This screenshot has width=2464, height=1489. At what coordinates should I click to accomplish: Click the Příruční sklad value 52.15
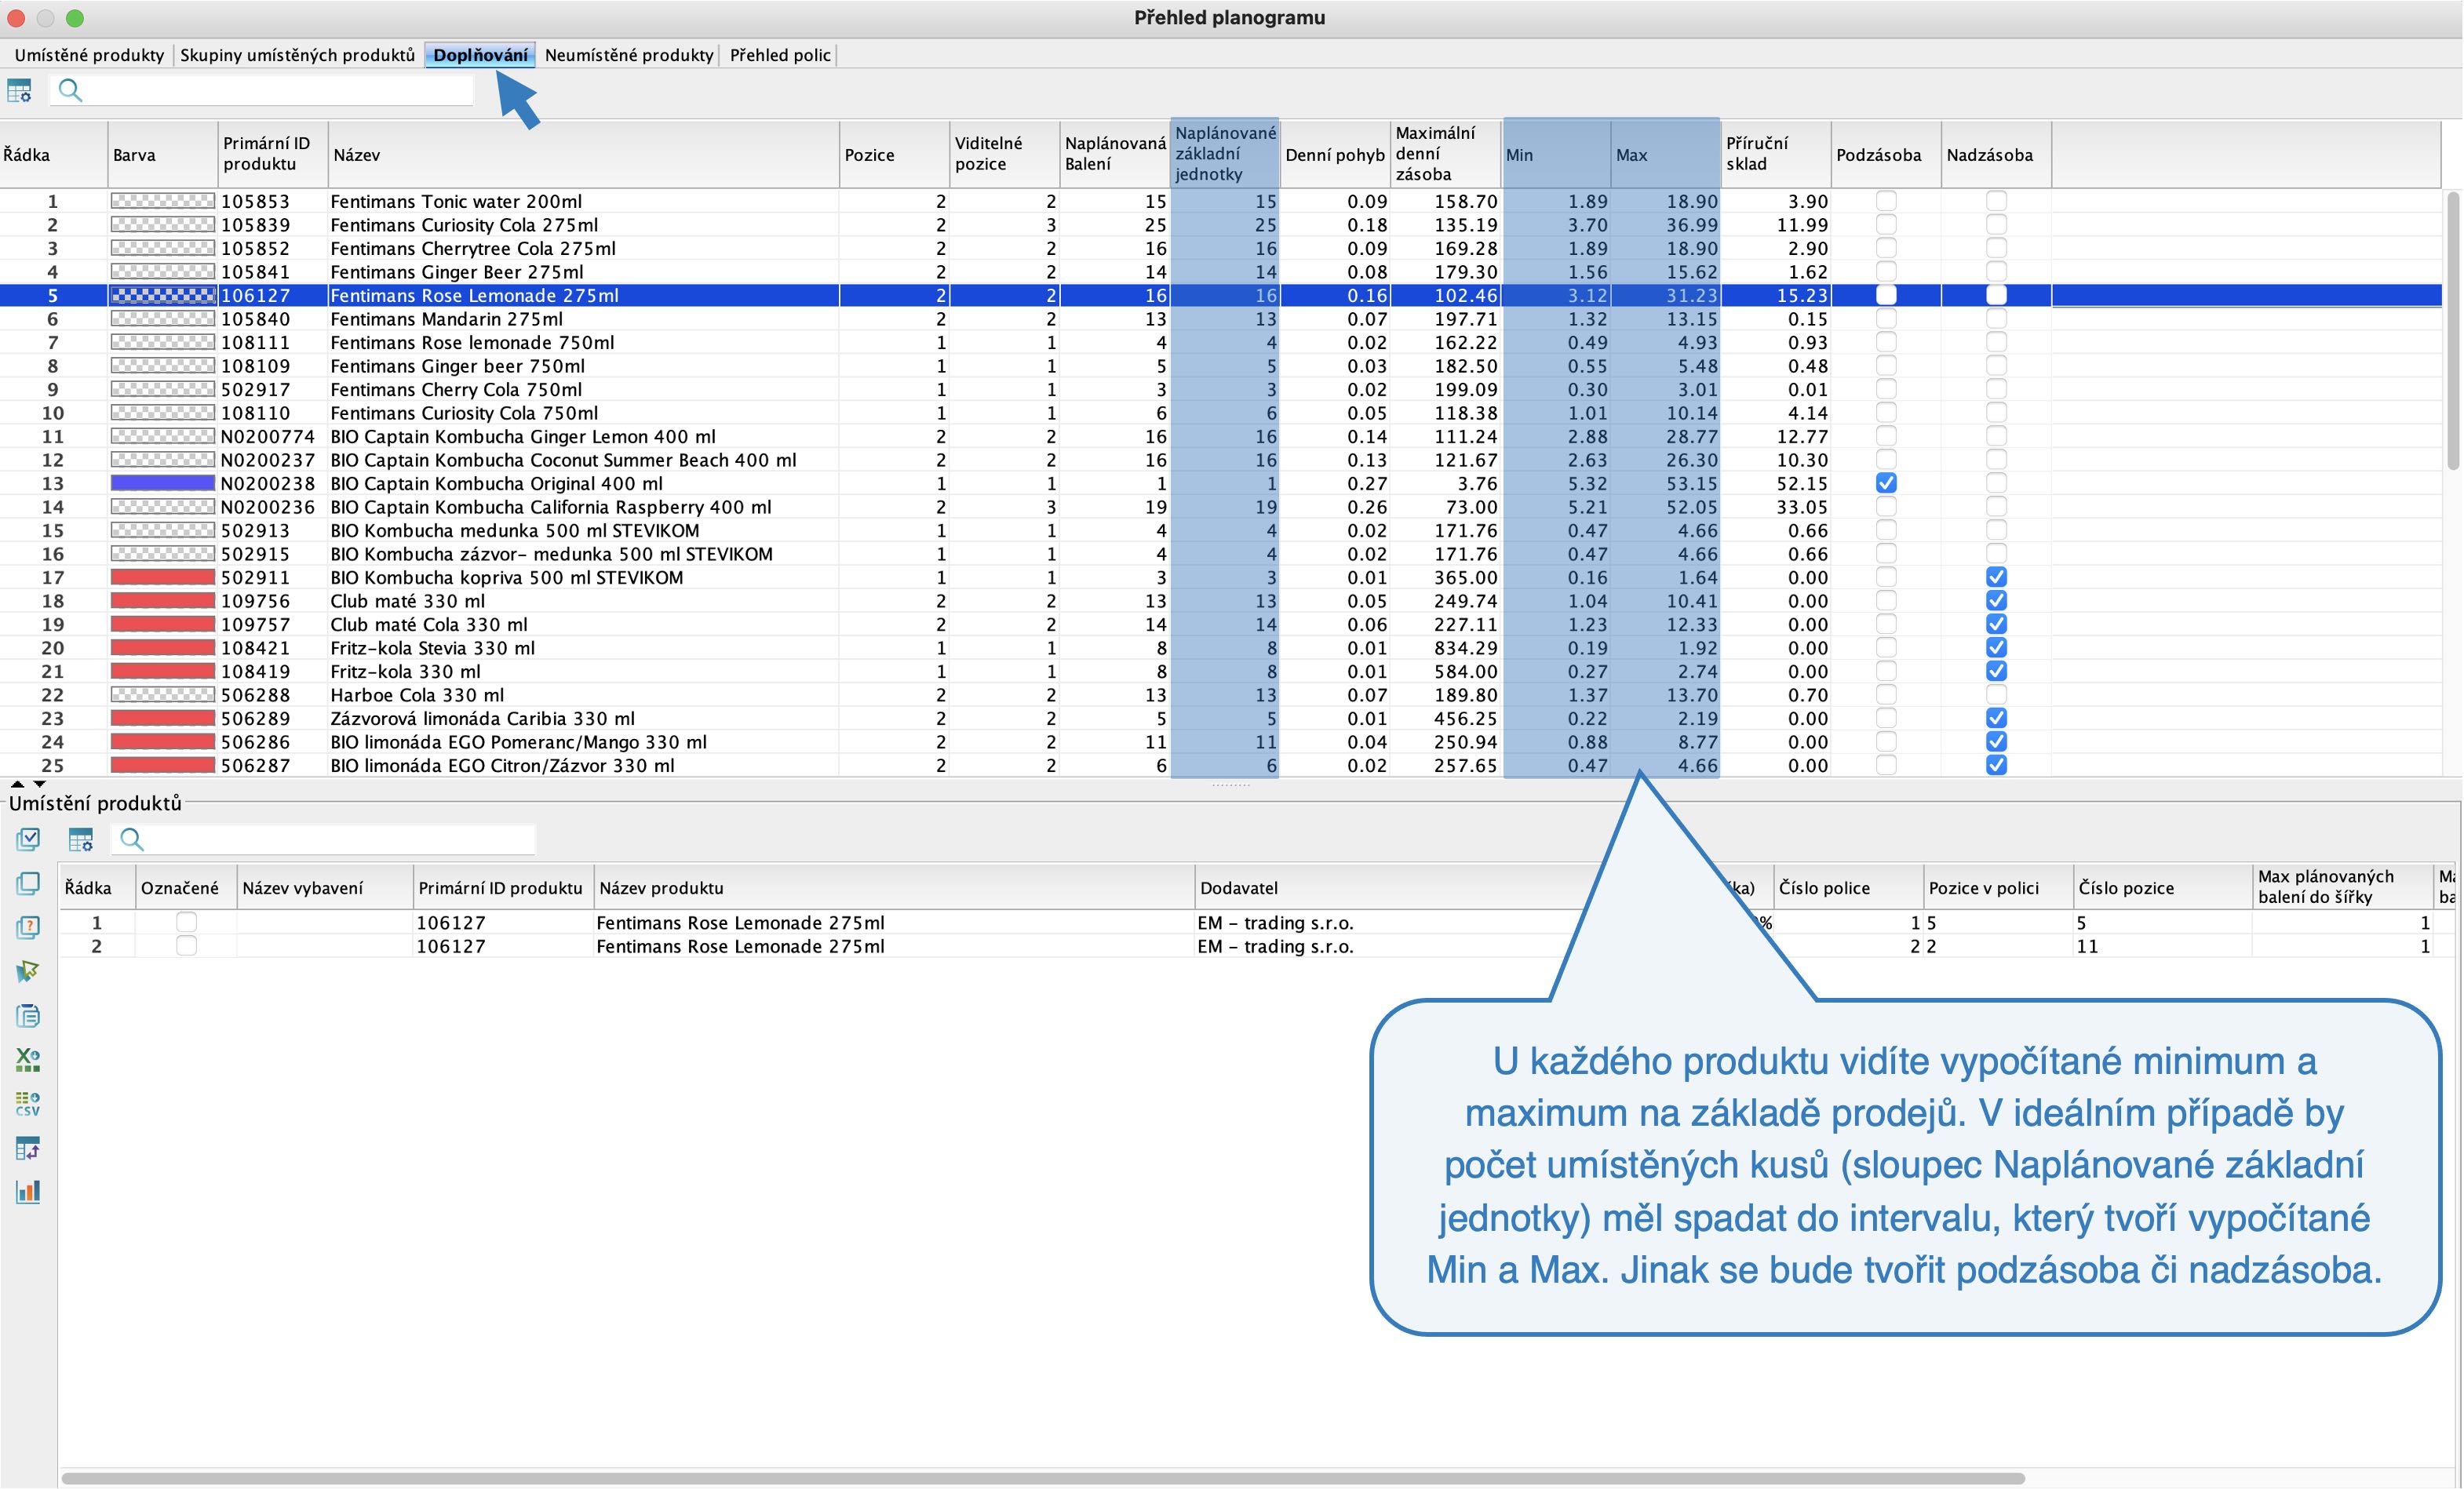1802,483
